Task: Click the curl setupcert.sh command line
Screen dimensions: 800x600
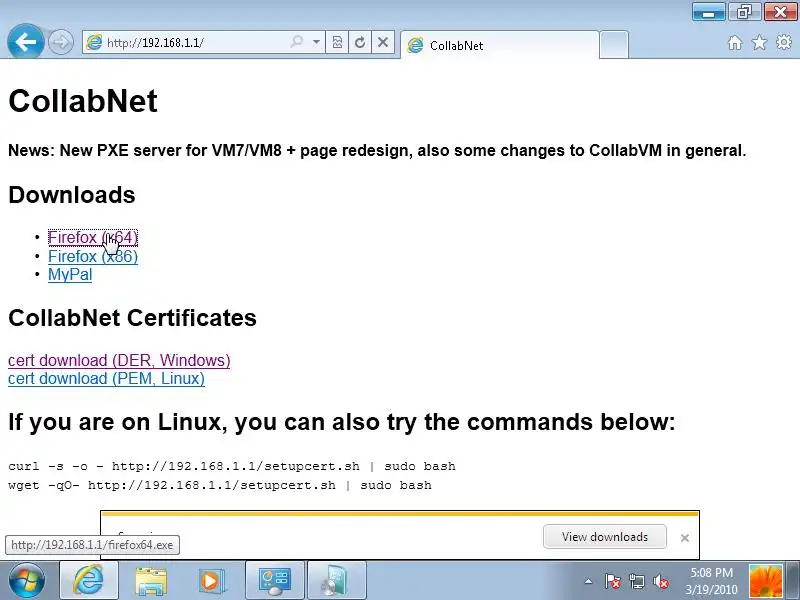Action: point(232,466)
